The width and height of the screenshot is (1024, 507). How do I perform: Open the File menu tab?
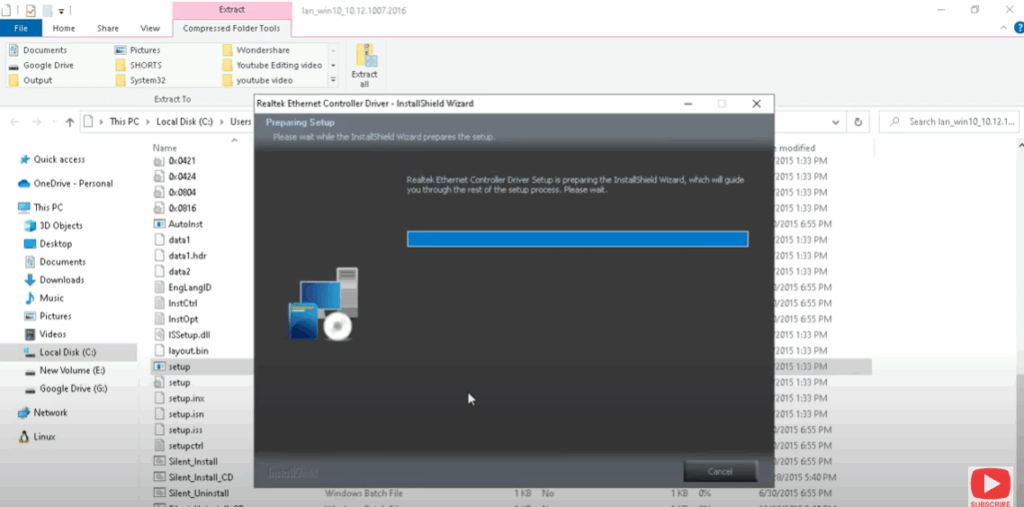point(21,28)
